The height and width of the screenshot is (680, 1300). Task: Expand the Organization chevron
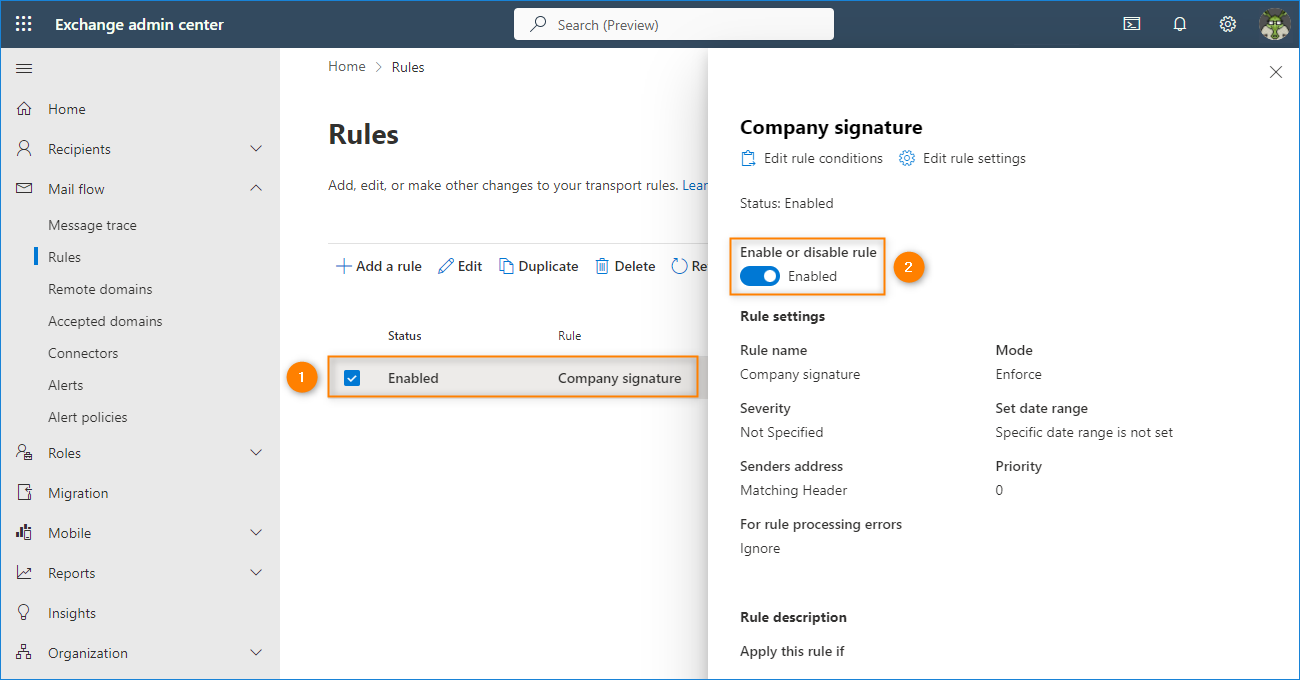click(x=256, y=653)
